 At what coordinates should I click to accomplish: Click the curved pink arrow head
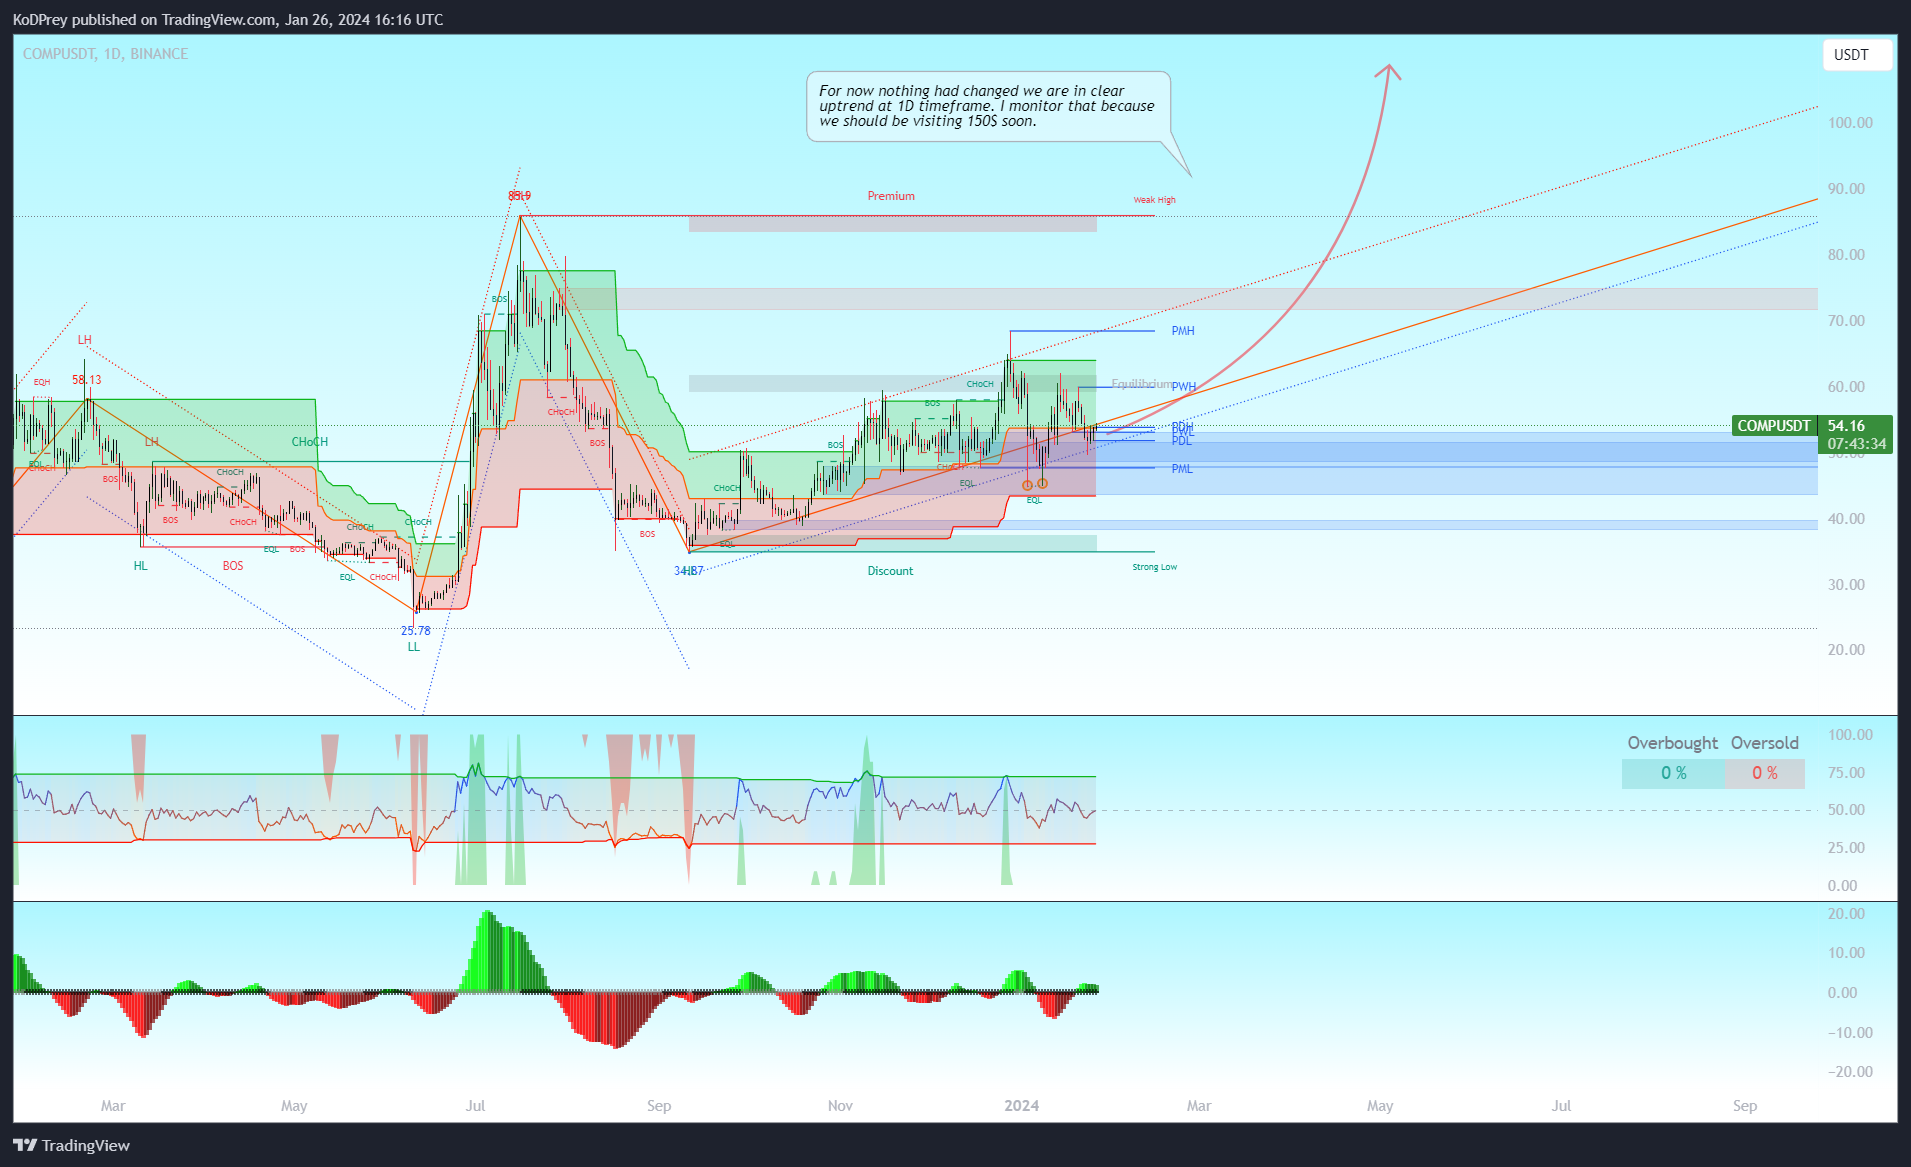1387,72
